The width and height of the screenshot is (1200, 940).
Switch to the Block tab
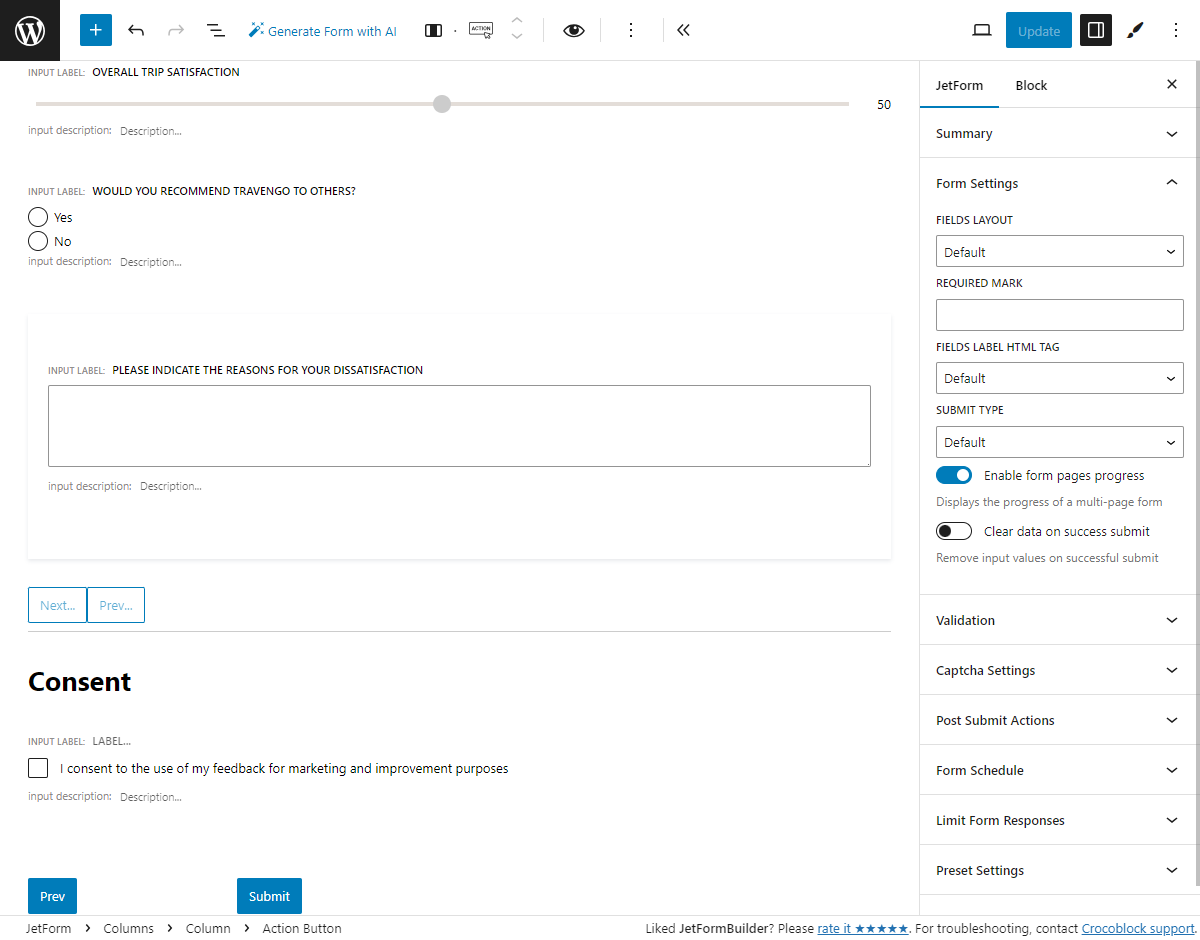click(1031, 85)
